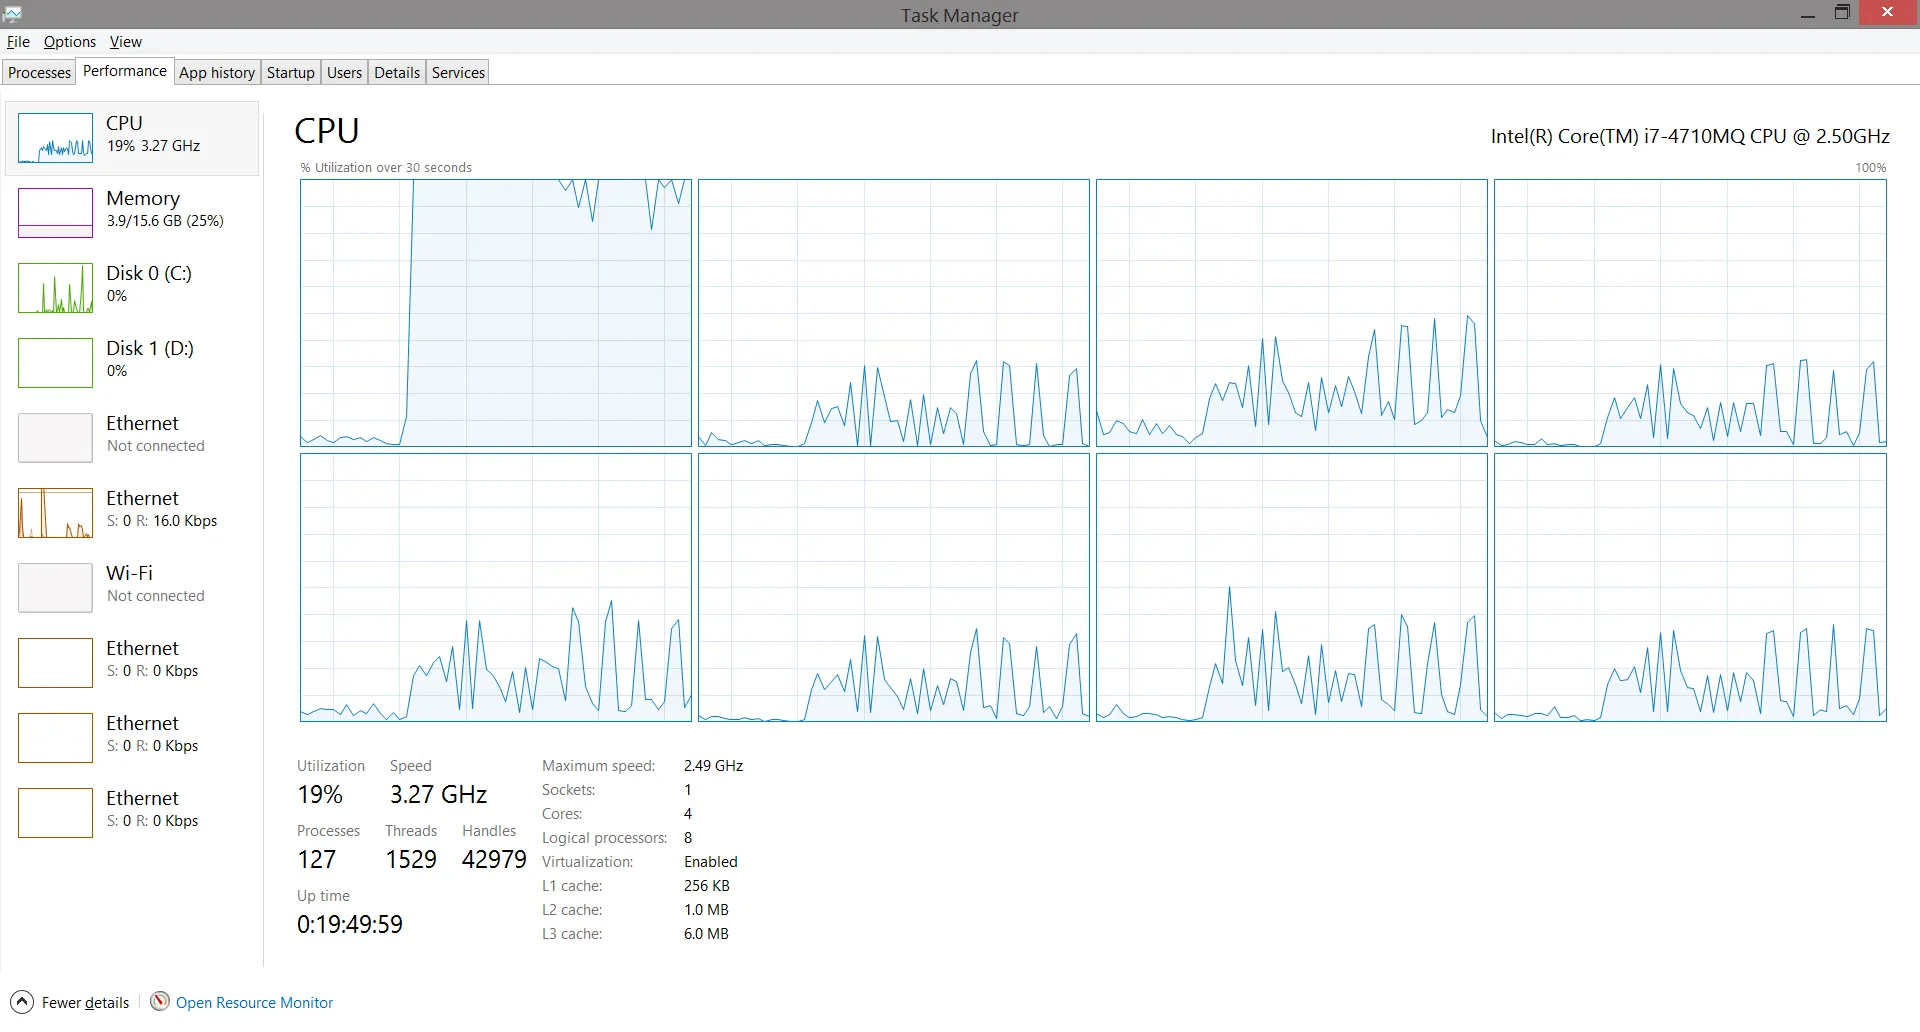The height and width of the screenshot is (1032, 1920).
Task: Open the Services tab
Action: (x=458, y=72)
